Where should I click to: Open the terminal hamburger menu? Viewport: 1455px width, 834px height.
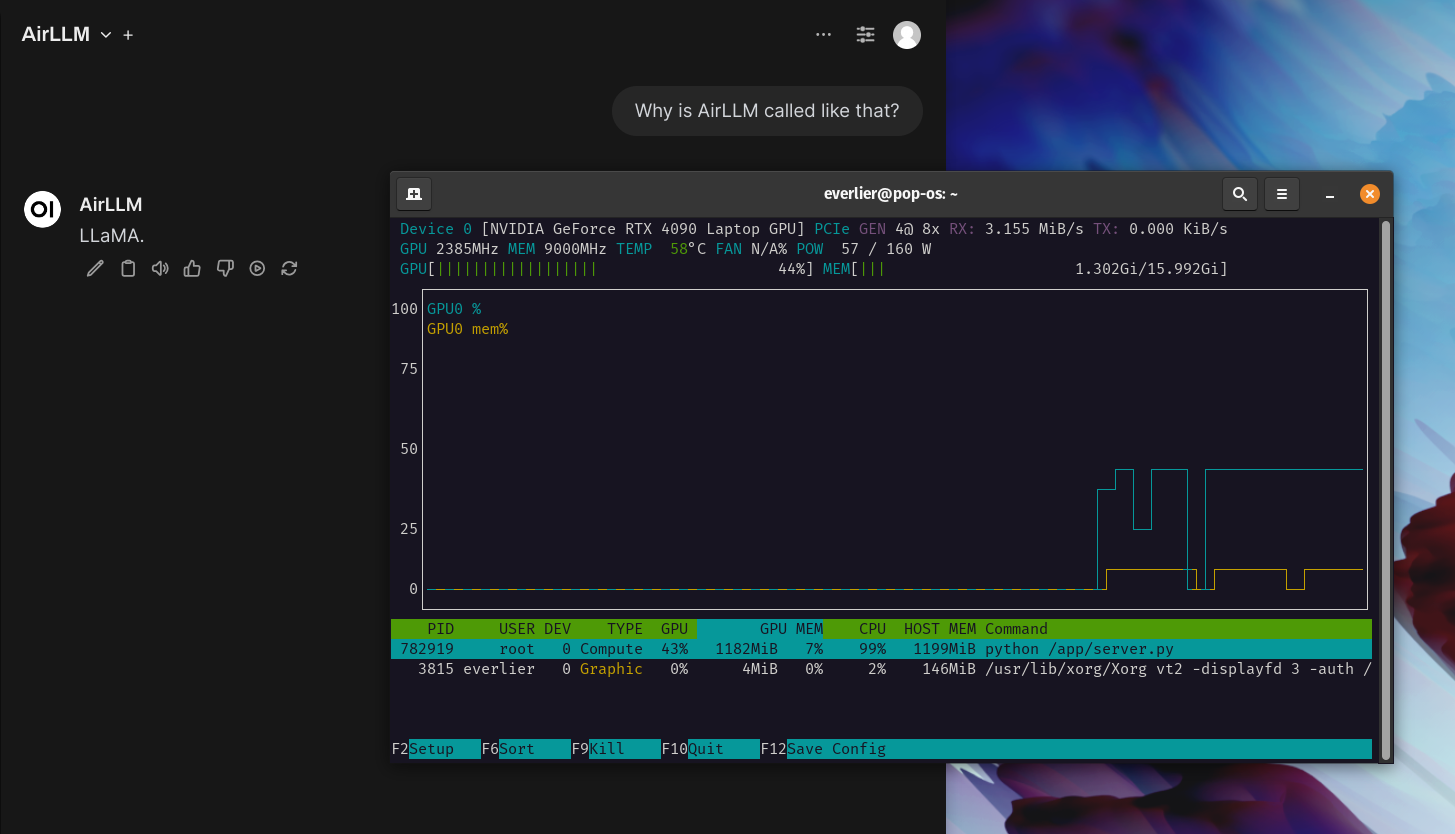[1282, 194]
